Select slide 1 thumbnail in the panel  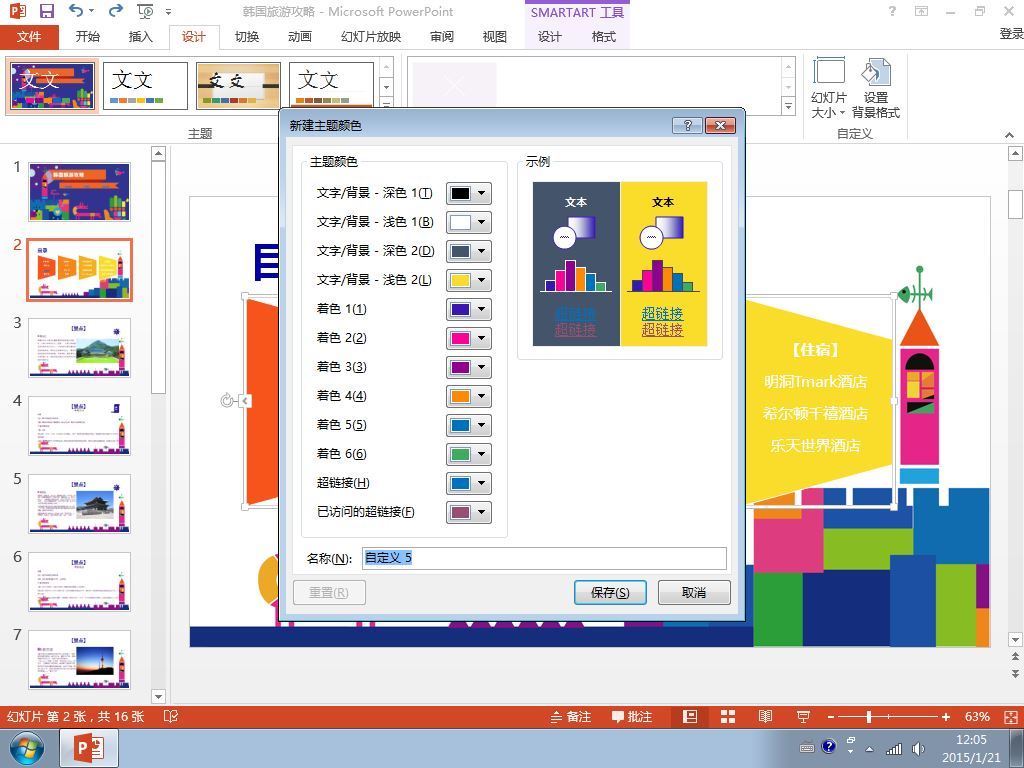click(79, 192)
